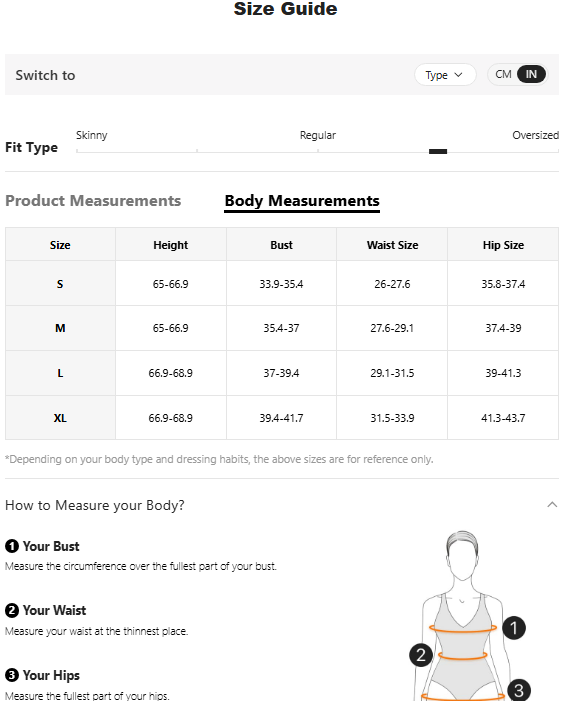The width and height of the screenshot is (566, 713).
Task: Select the Body Measurements tab
Action: tap(302, 201)
